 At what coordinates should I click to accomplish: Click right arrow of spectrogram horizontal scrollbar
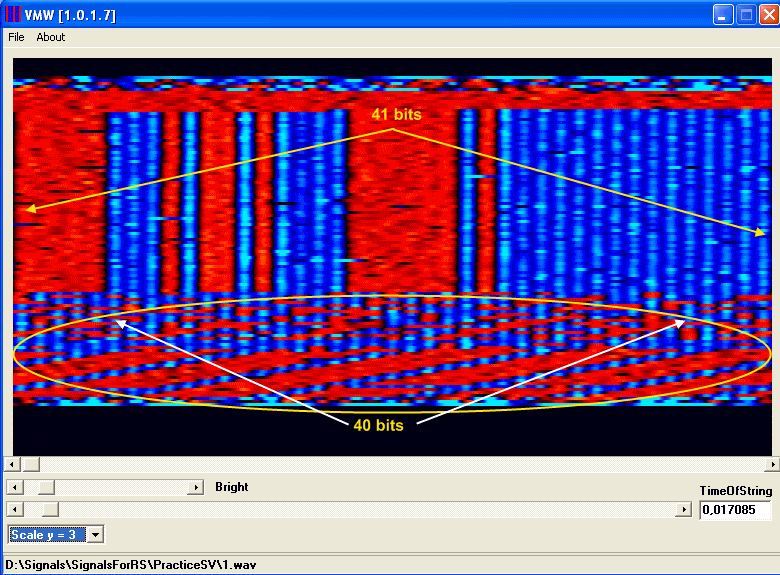(x=772, y=465)
